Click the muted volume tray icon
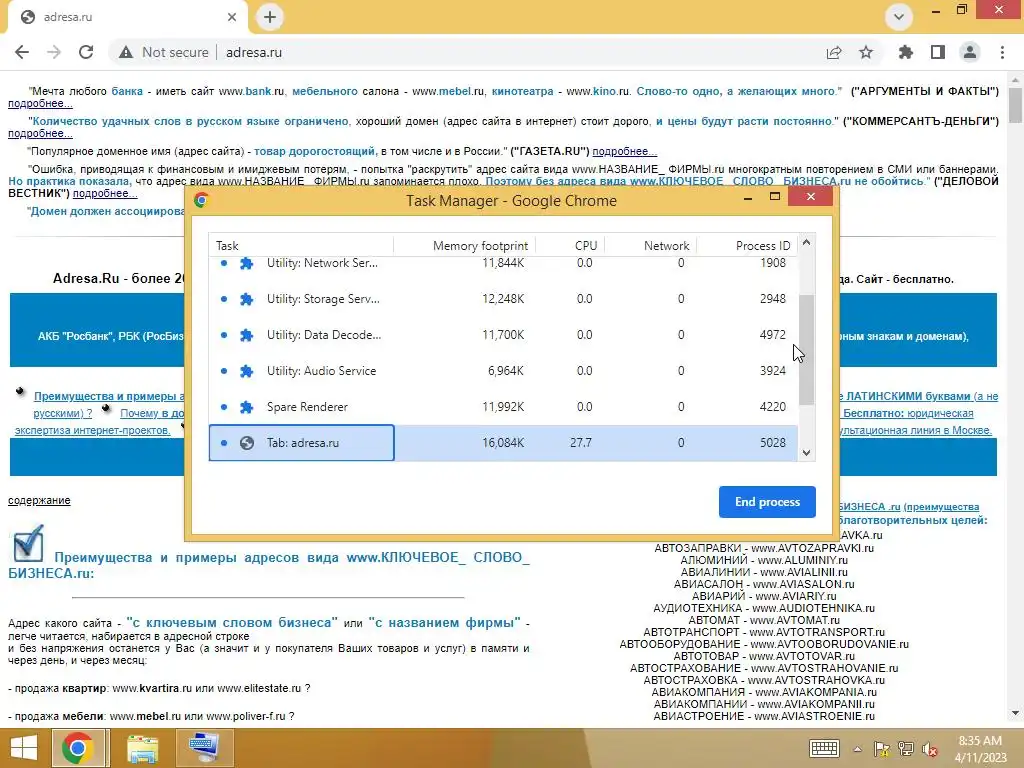This screenshot has width=1024, height=768. 929,749
